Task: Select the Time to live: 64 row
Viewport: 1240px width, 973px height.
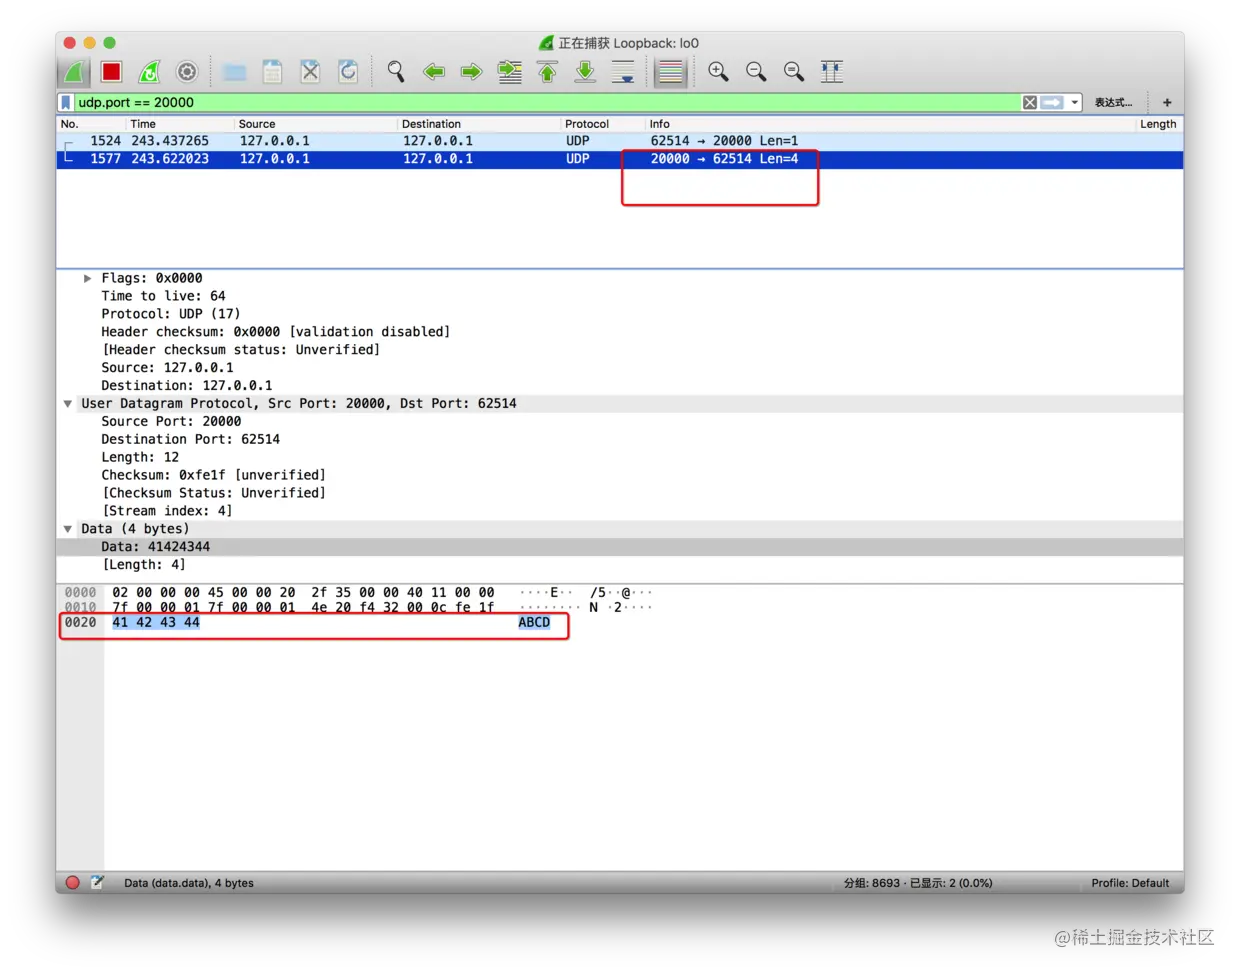Action: pos(620,296)
